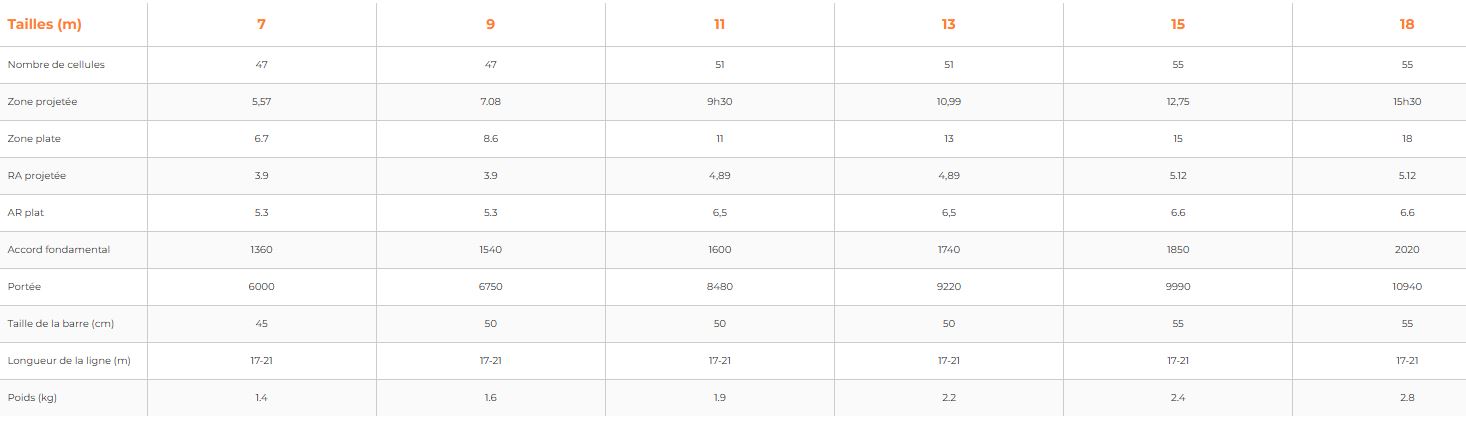Screen dimensions: 1466x437
Task: Select the 2020 accord fondamental cell
Action: 1407,250
